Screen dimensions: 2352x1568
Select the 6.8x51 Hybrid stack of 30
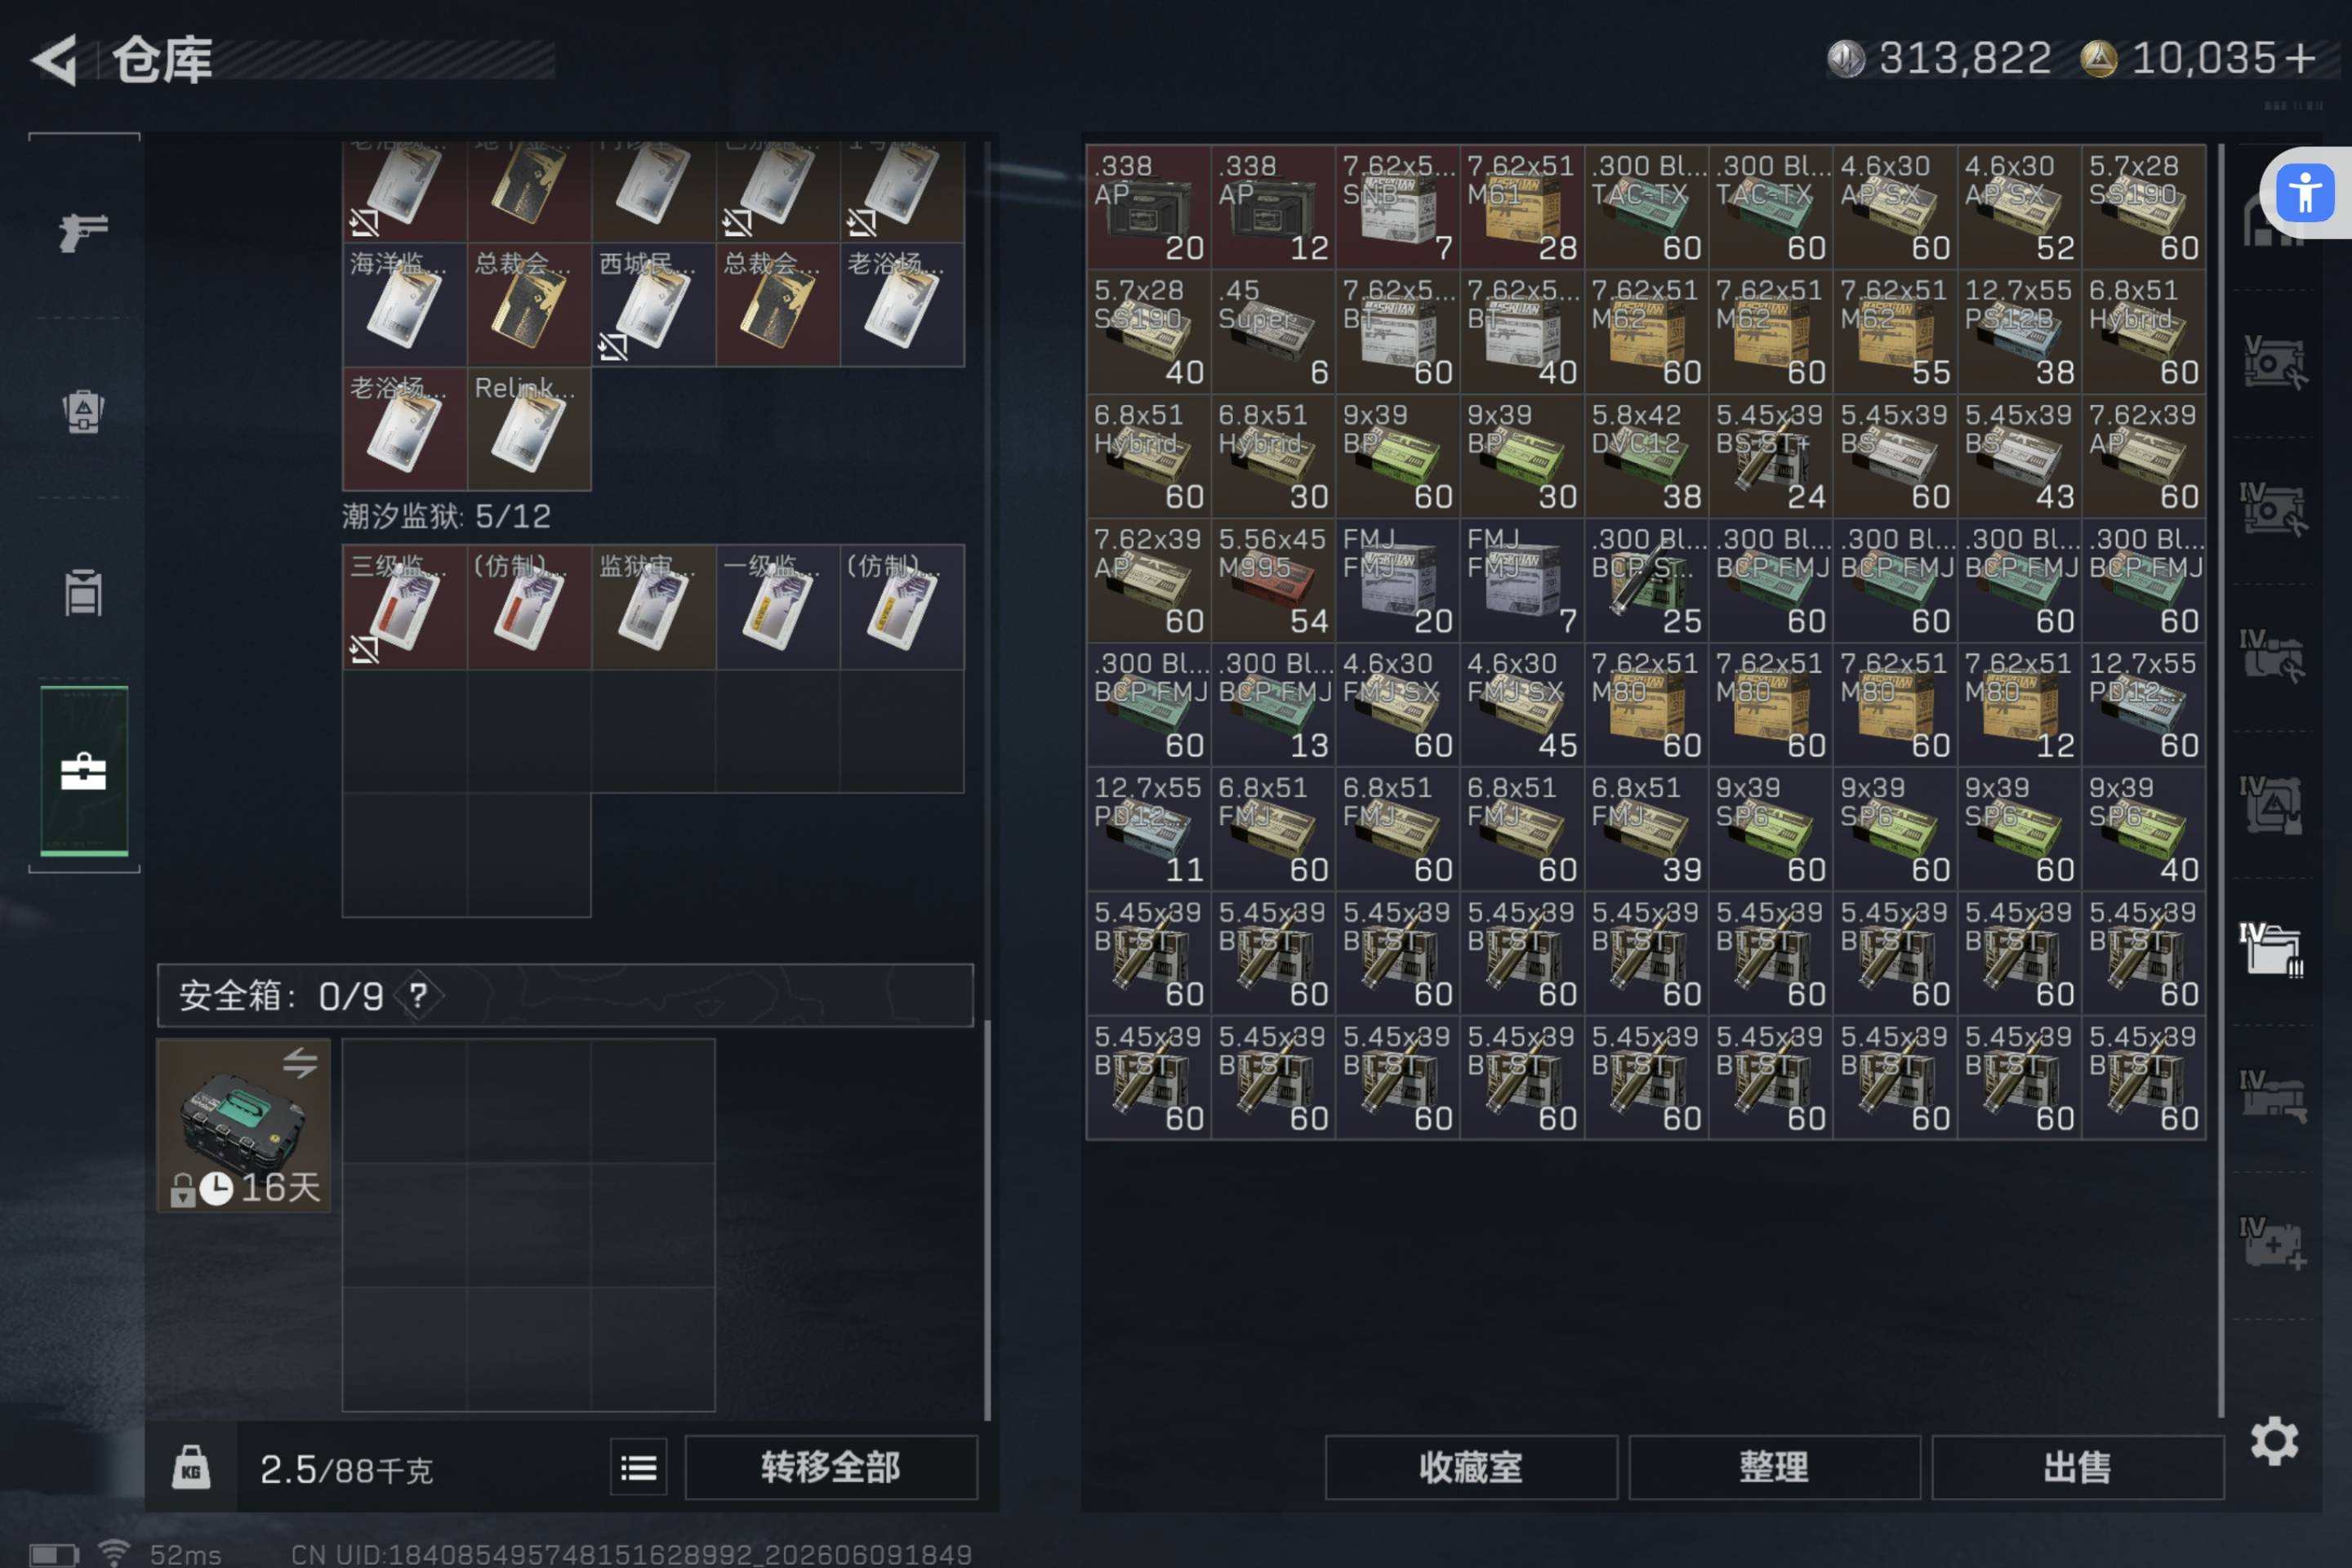[1273, 456]
